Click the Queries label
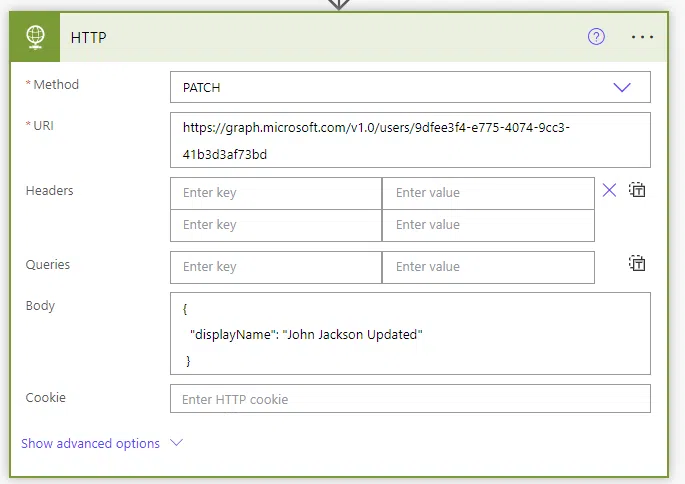 point(48,265)
